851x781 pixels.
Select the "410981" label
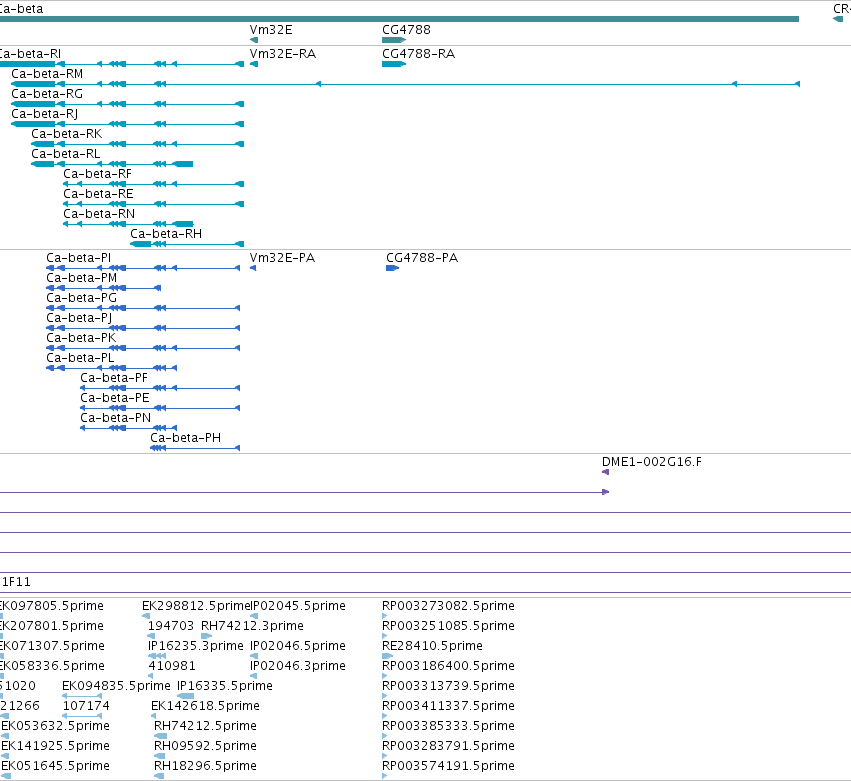click(172, 666)
